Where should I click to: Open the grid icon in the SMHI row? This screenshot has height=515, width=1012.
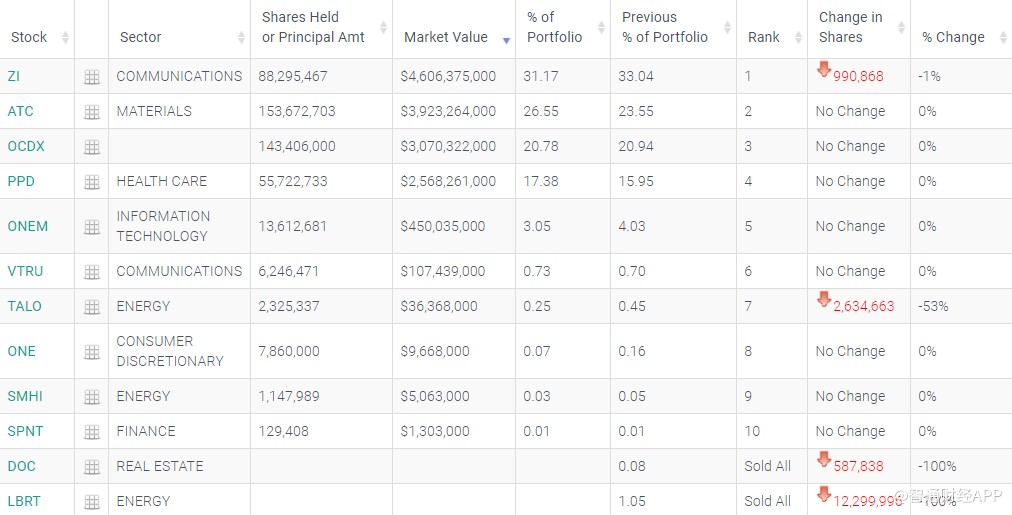[92, 397]
